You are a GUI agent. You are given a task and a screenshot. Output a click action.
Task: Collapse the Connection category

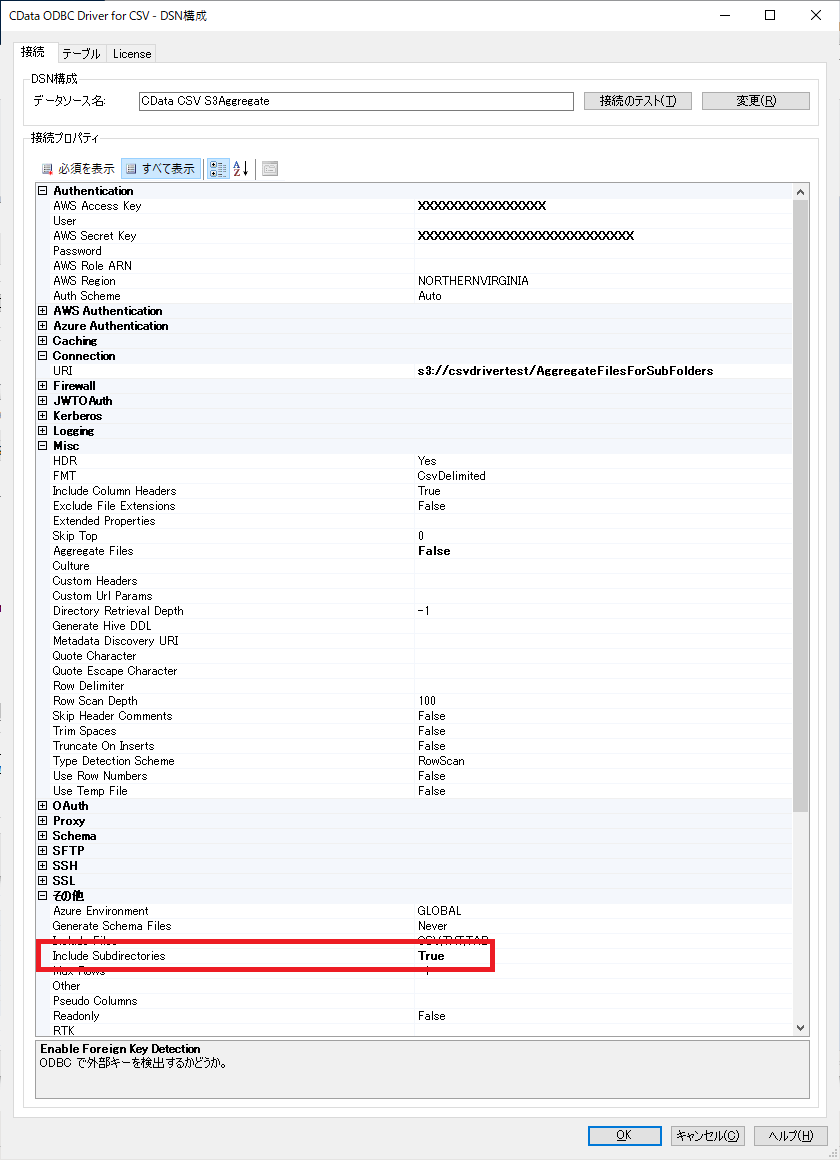(43, 356)
